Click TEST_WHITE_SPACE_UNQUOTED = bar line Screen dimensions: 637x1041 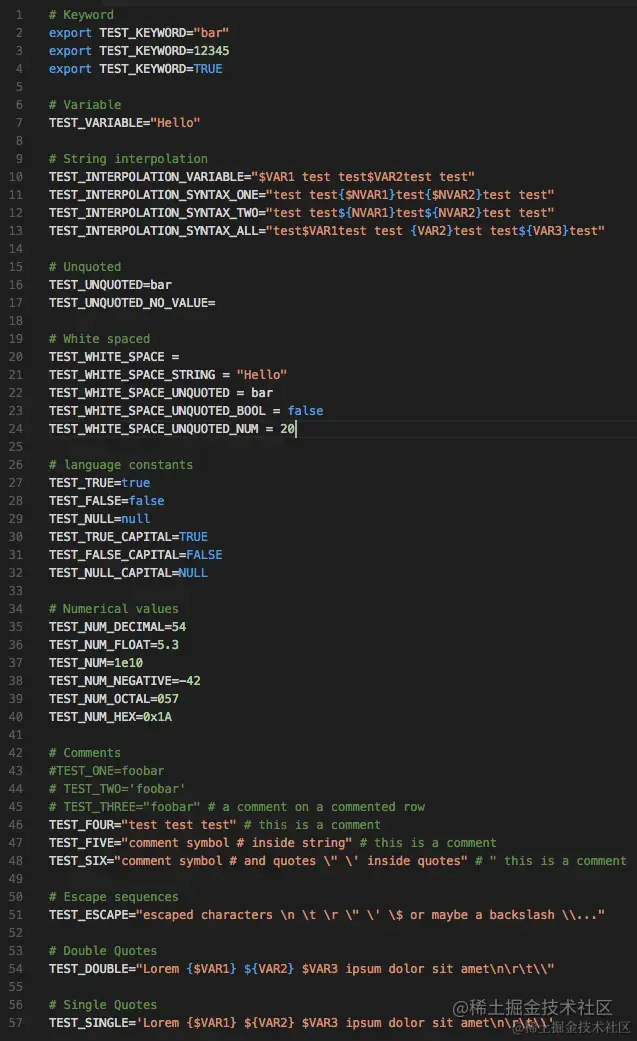pyautogui.click(x=161, y=392)
